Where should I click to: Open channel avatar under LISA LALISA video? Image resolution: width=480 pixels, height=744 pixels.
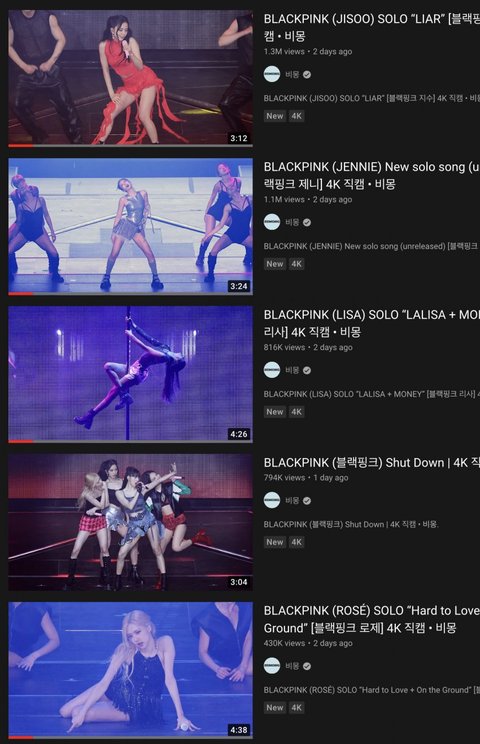point(272,370)
